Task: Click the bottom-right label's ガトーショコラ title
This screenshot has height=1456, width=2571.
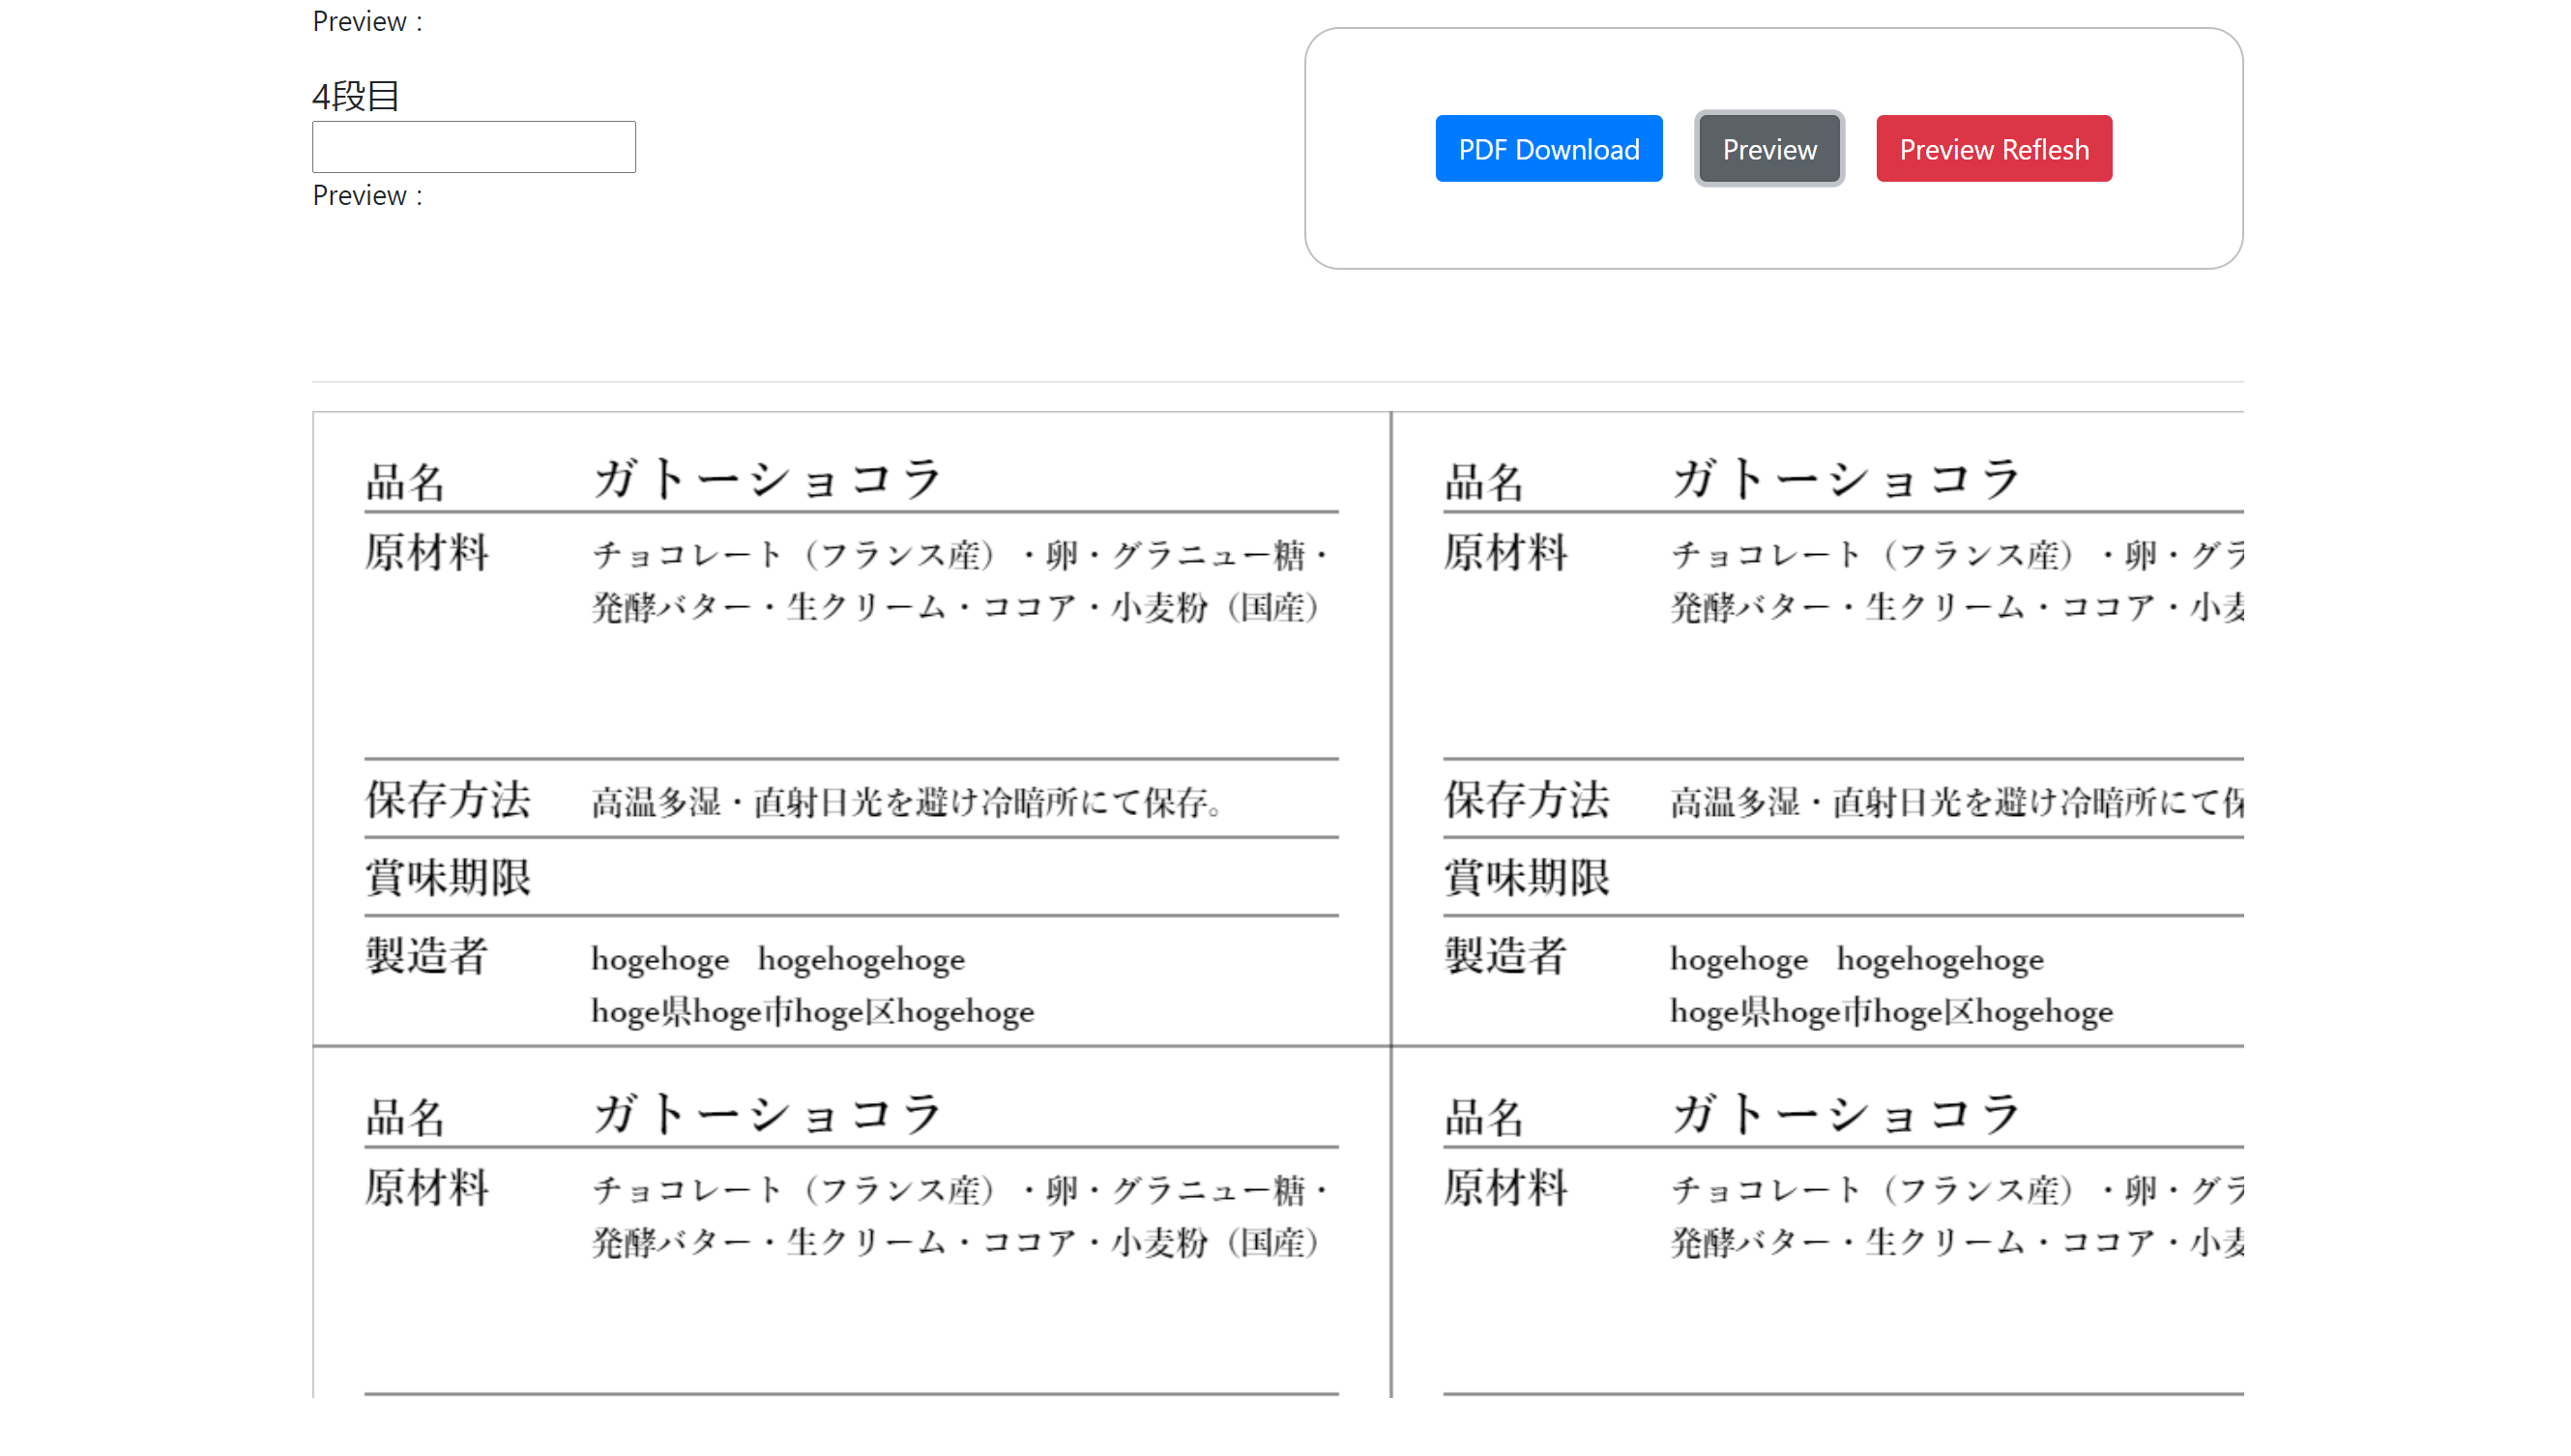Action: (1845, 1114)
